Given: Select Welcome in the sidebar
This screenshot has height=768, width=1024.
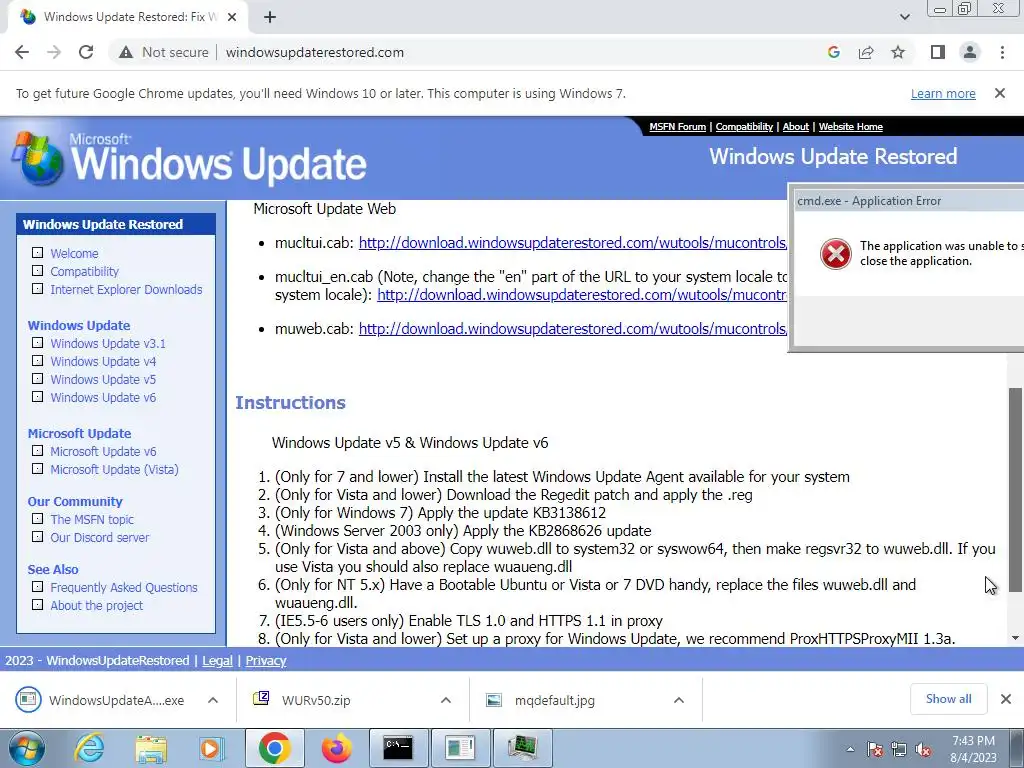Looking at the screenshot, I should click(x=74, y=253).
